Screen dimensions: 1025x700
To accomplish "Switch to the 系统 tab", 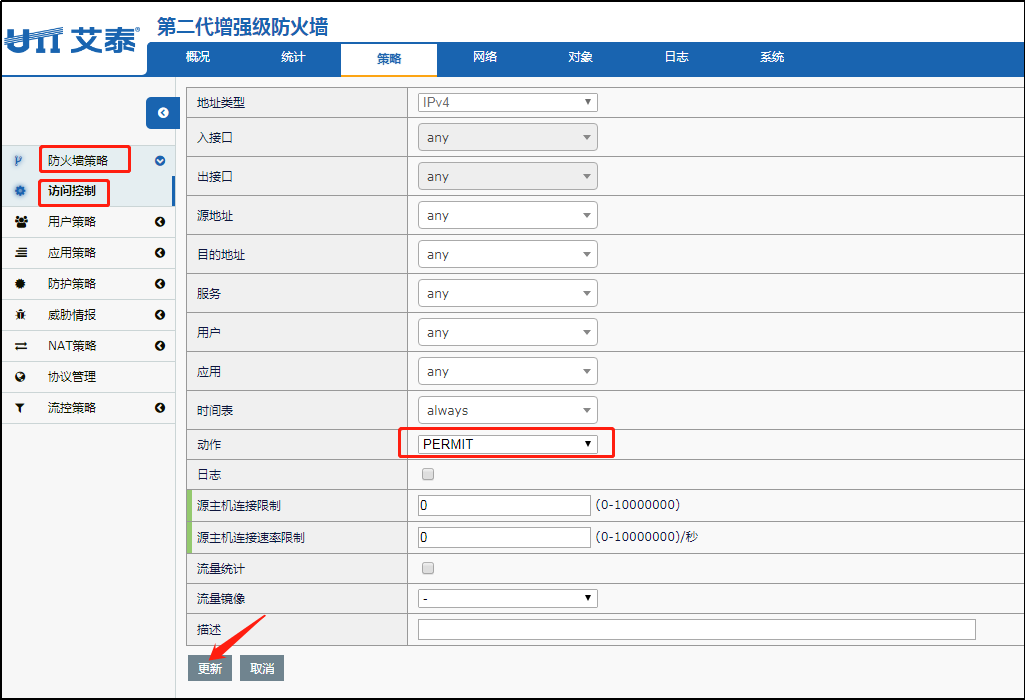I will [772, 58].
